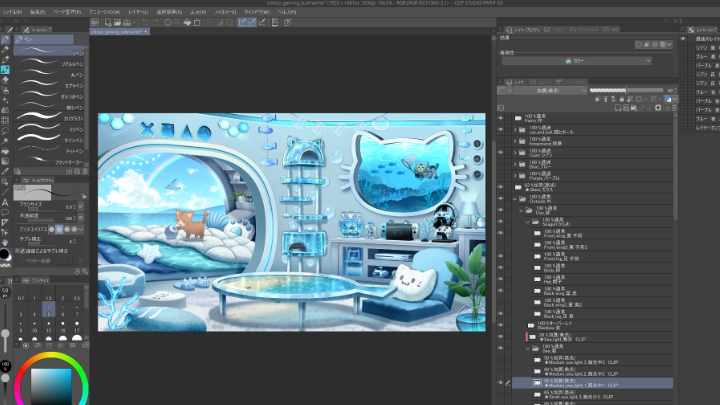
Task: Hide the Glass layer
Action: (501, 187)
